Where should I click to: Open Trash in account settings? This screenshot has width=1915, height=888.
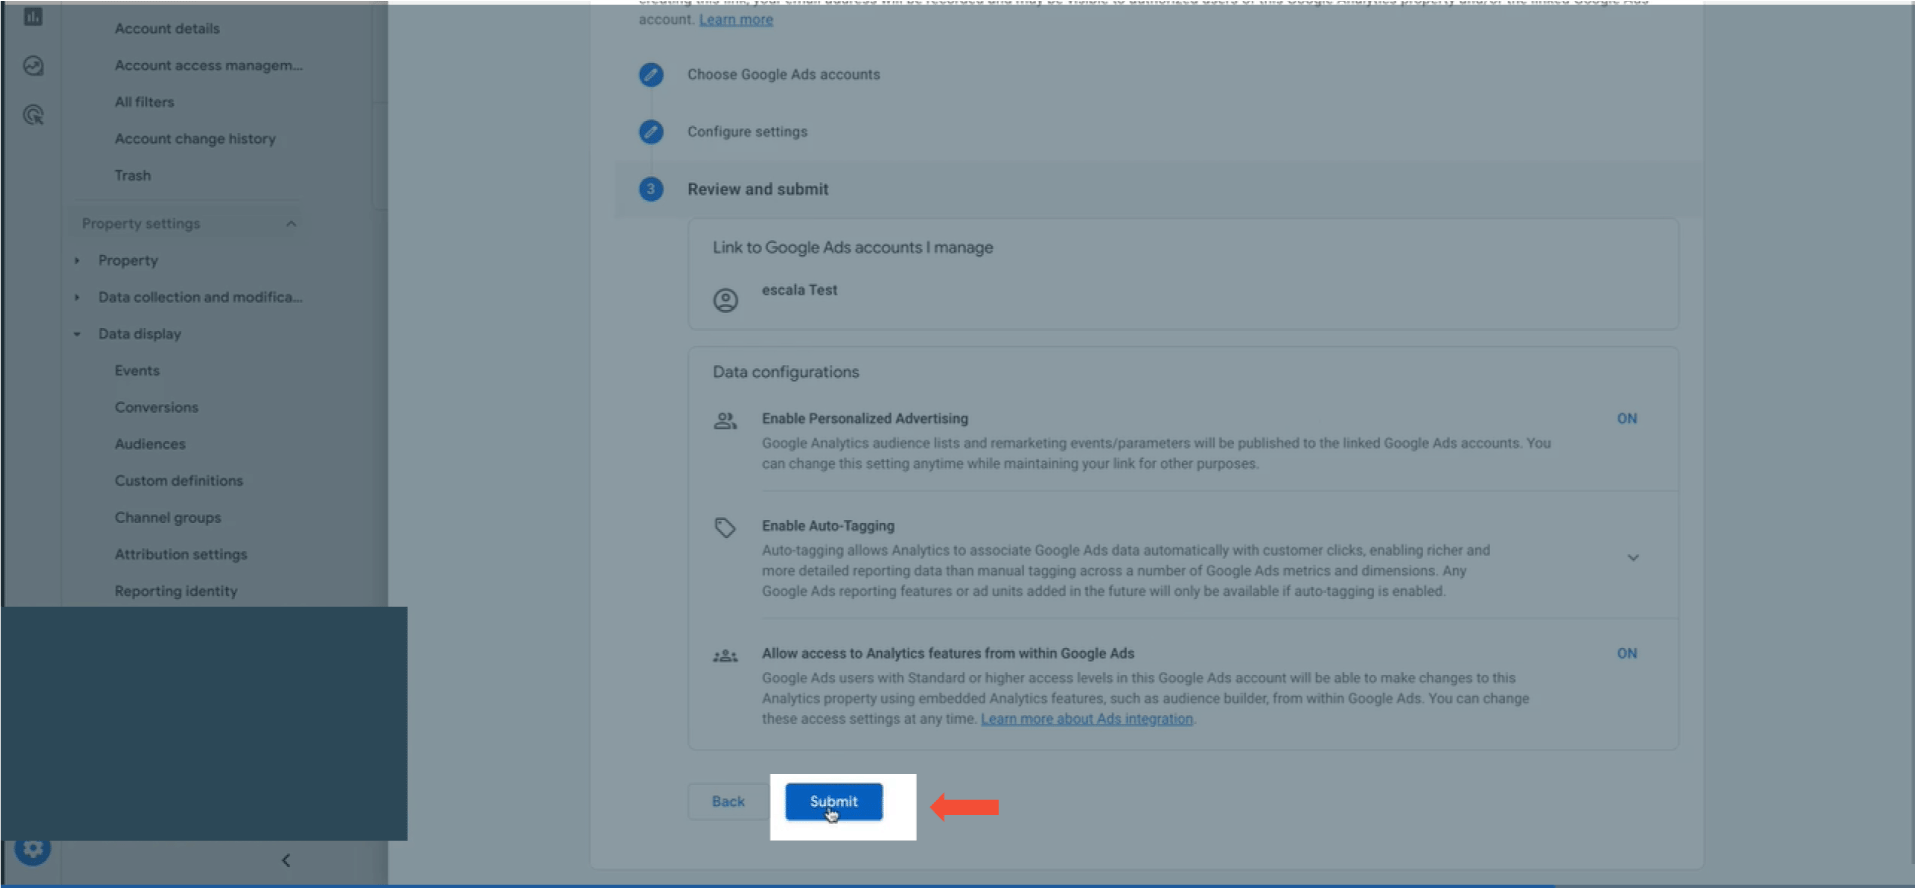click(x=133, y=176)
